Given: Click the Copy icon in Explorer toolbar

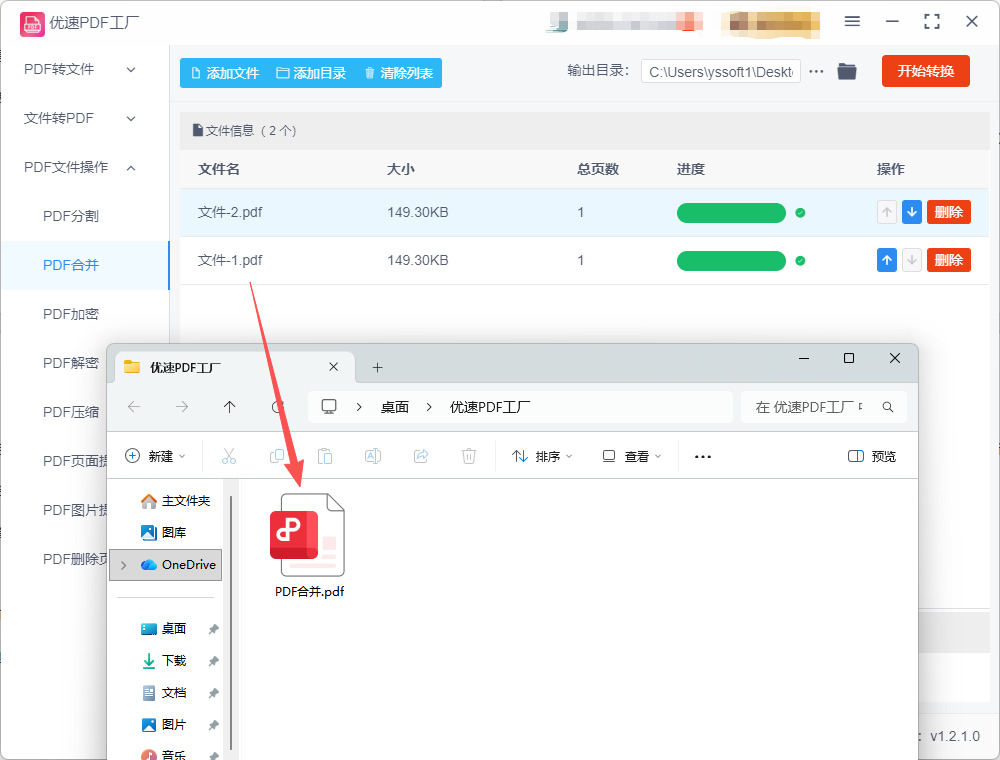Looking at the screenshot, I should (x=277, y=457).
